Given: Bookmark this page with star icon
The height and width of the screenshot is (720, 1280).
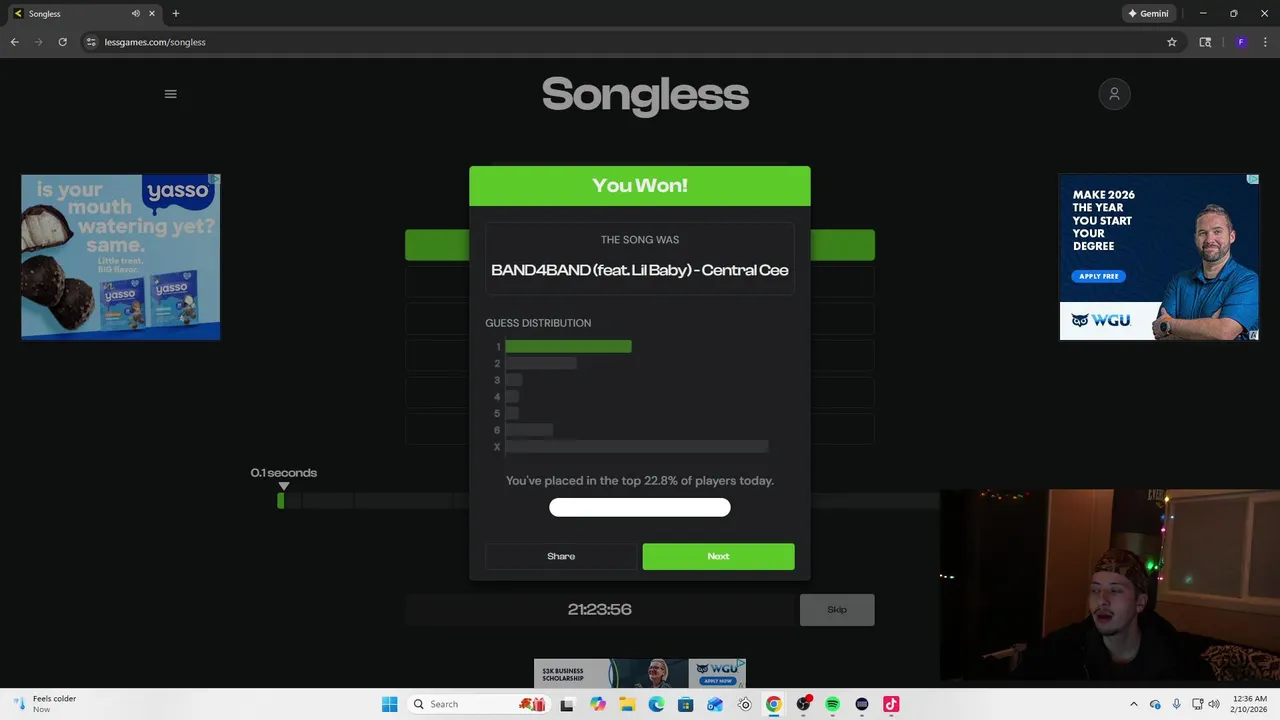Looking at the screenshot, I should [x=1172, y=42].
